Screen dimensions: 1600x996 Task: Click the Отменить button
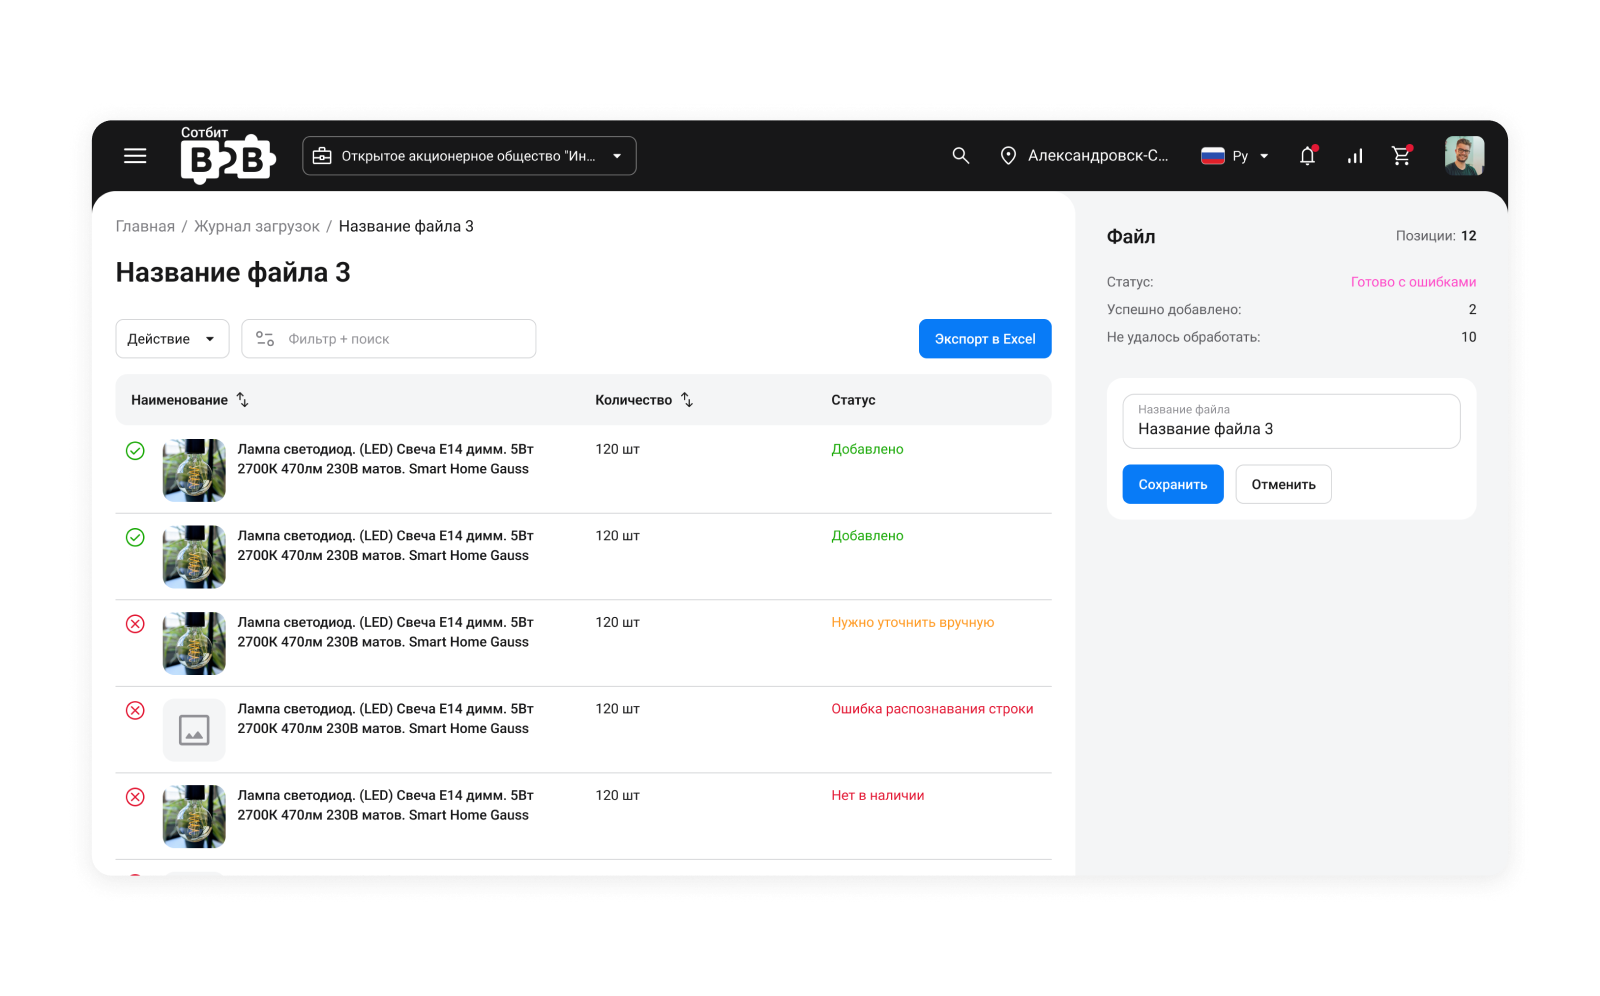[x=1283, y=484]
